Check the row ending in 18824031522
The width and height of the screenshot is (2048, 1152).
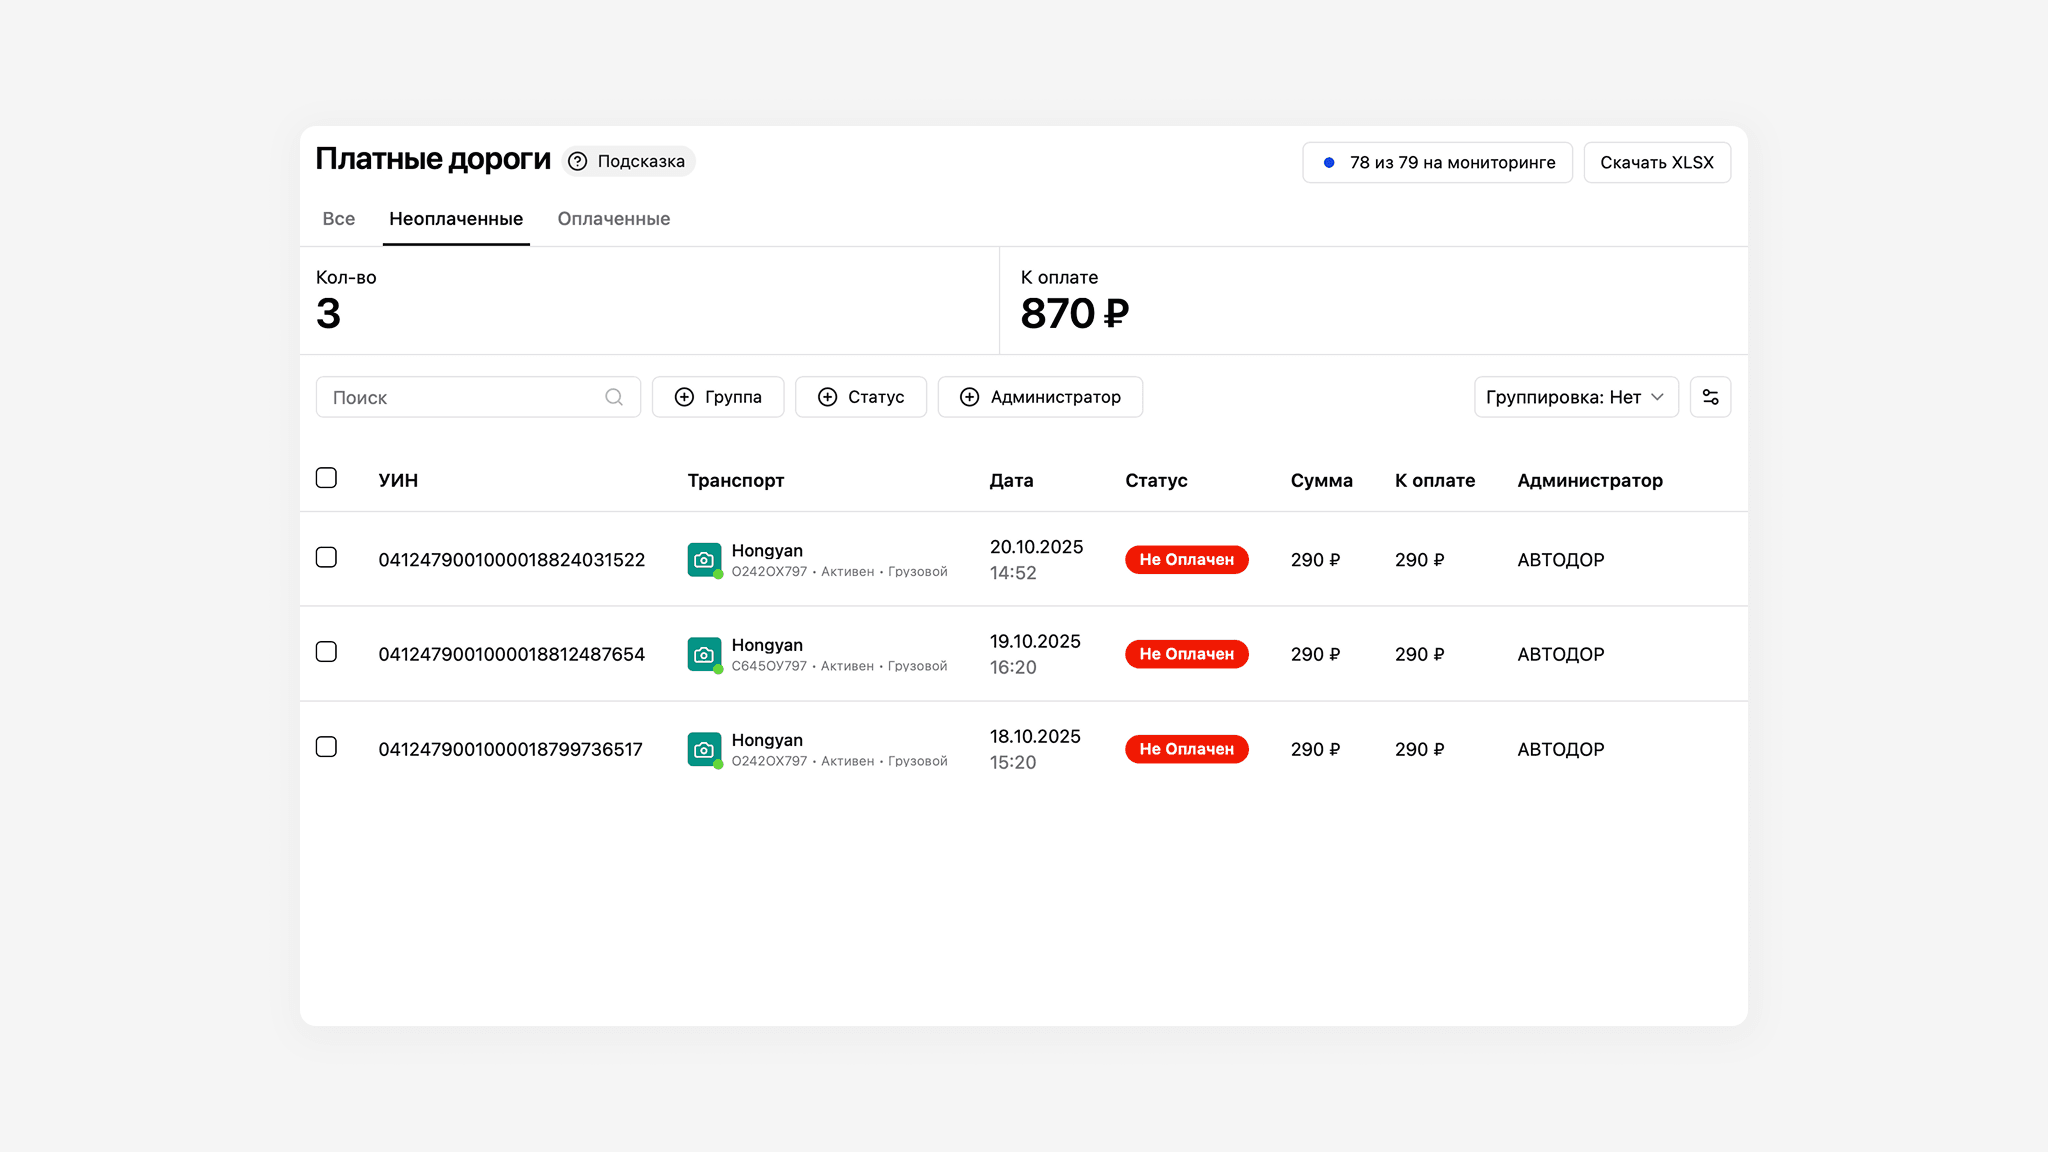pyautogui.click(x=326, y=557)
